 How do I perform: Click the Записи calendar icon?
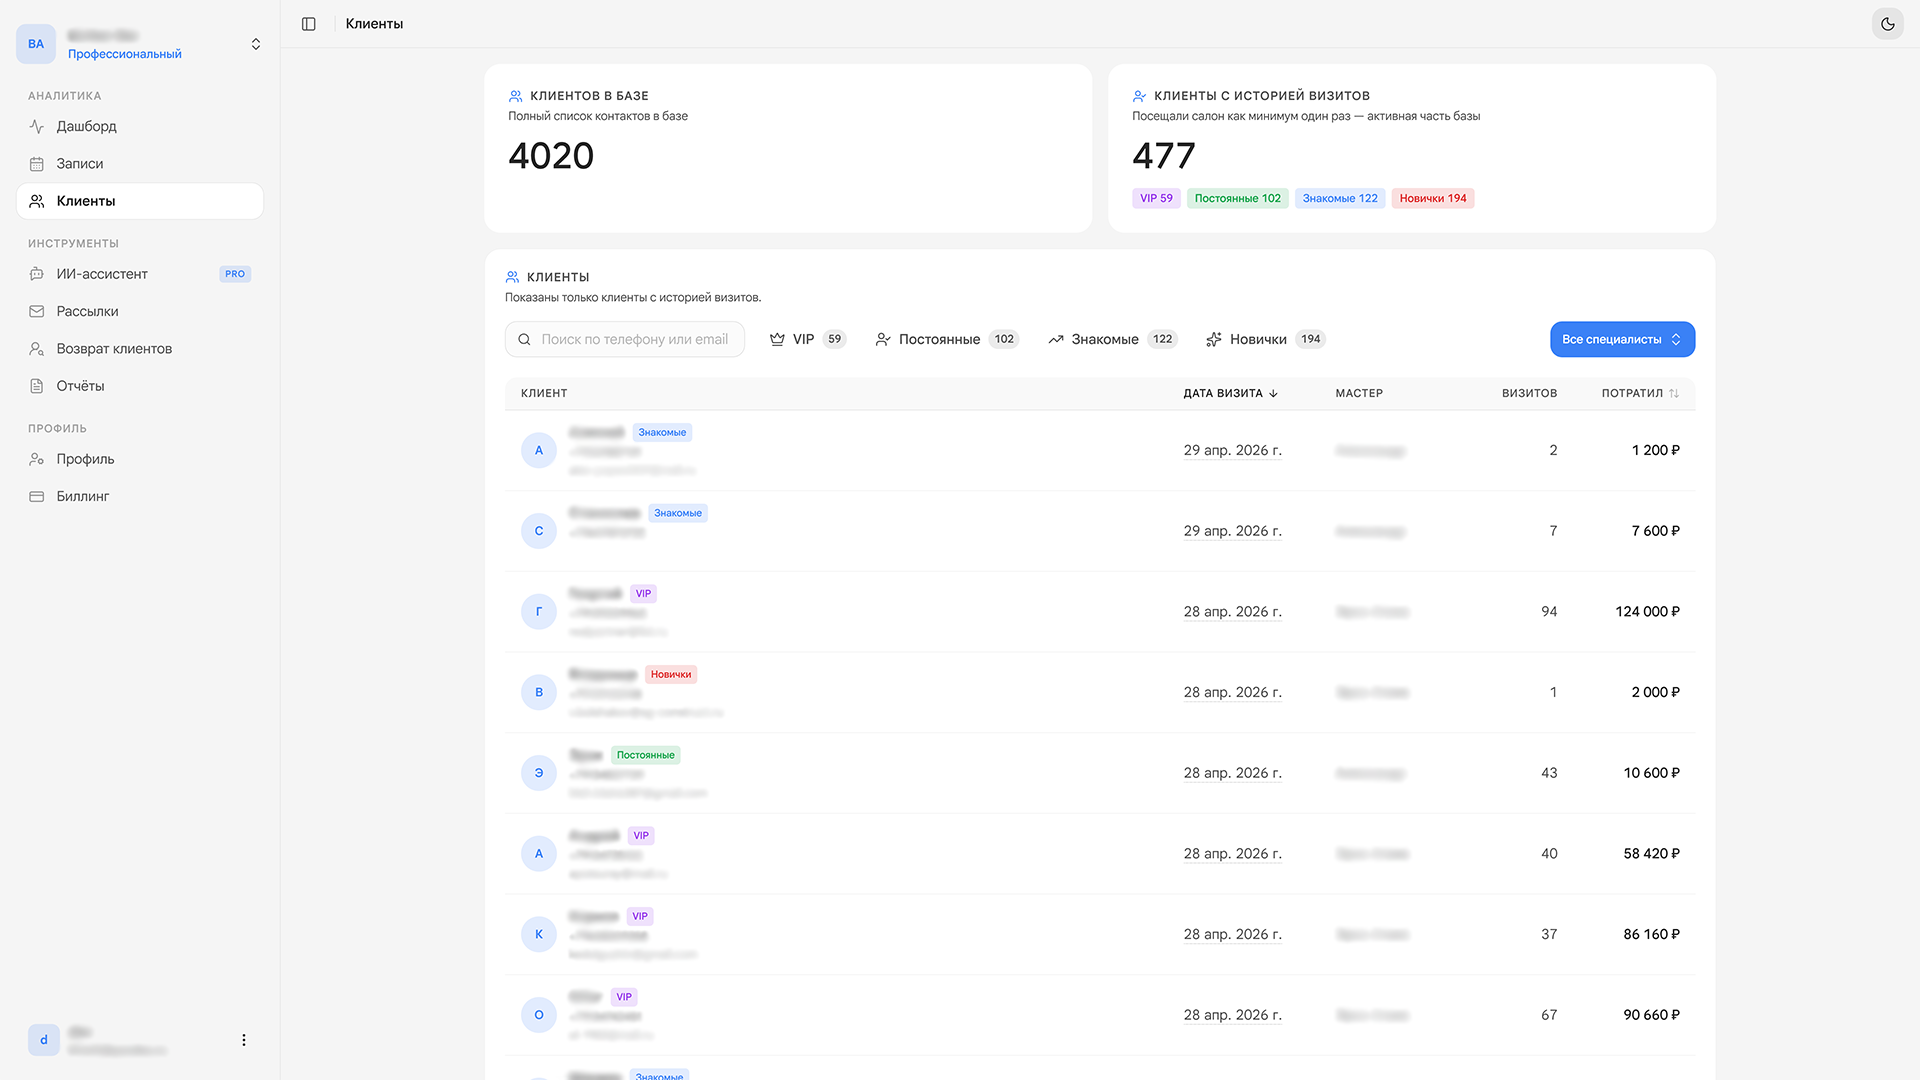pos(37,164)
